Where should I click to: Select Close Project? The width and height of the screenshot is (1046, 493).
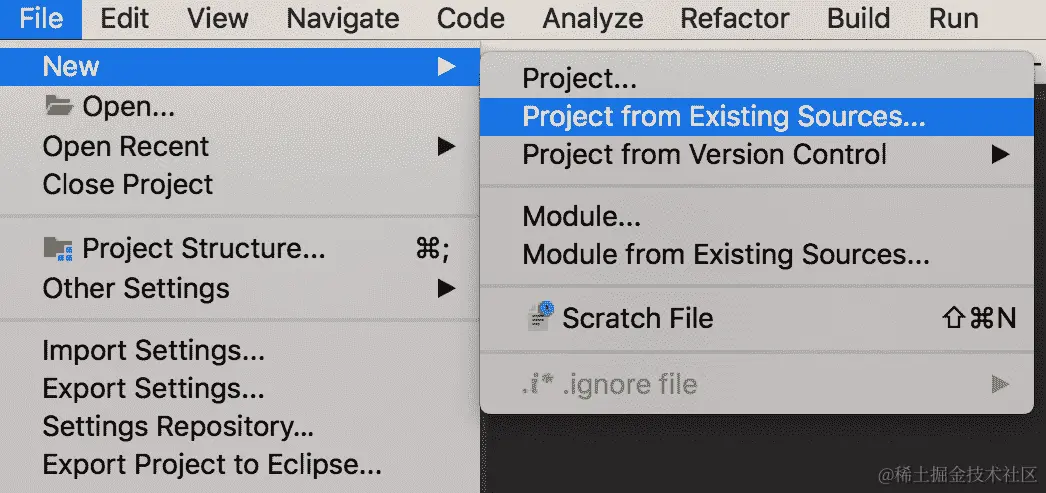pos(128,185)
